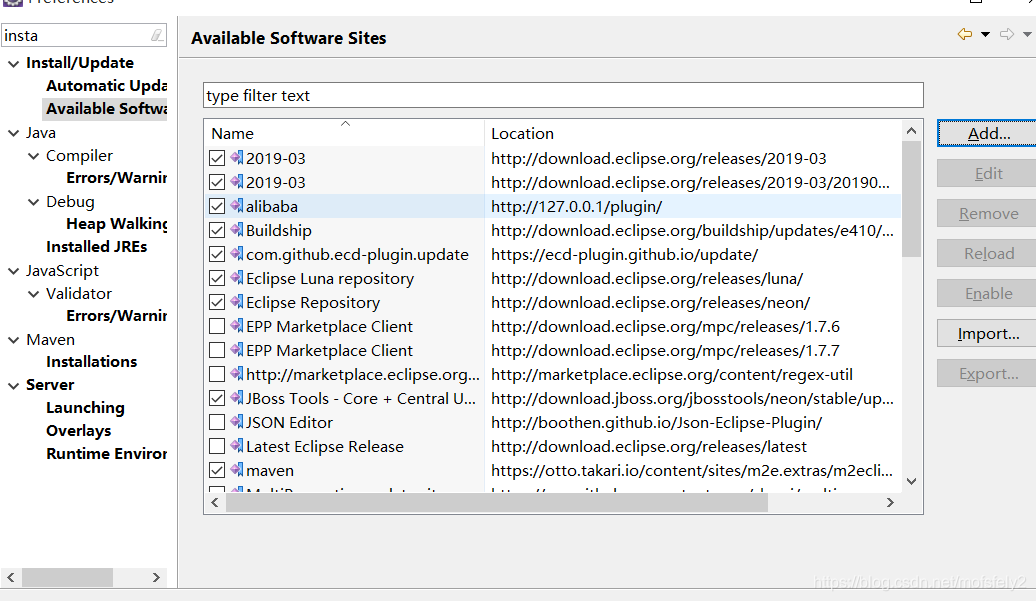Collapse the Install/Update tree node
The height and width of the screenshot is (601, 1036).
(13, 63)
